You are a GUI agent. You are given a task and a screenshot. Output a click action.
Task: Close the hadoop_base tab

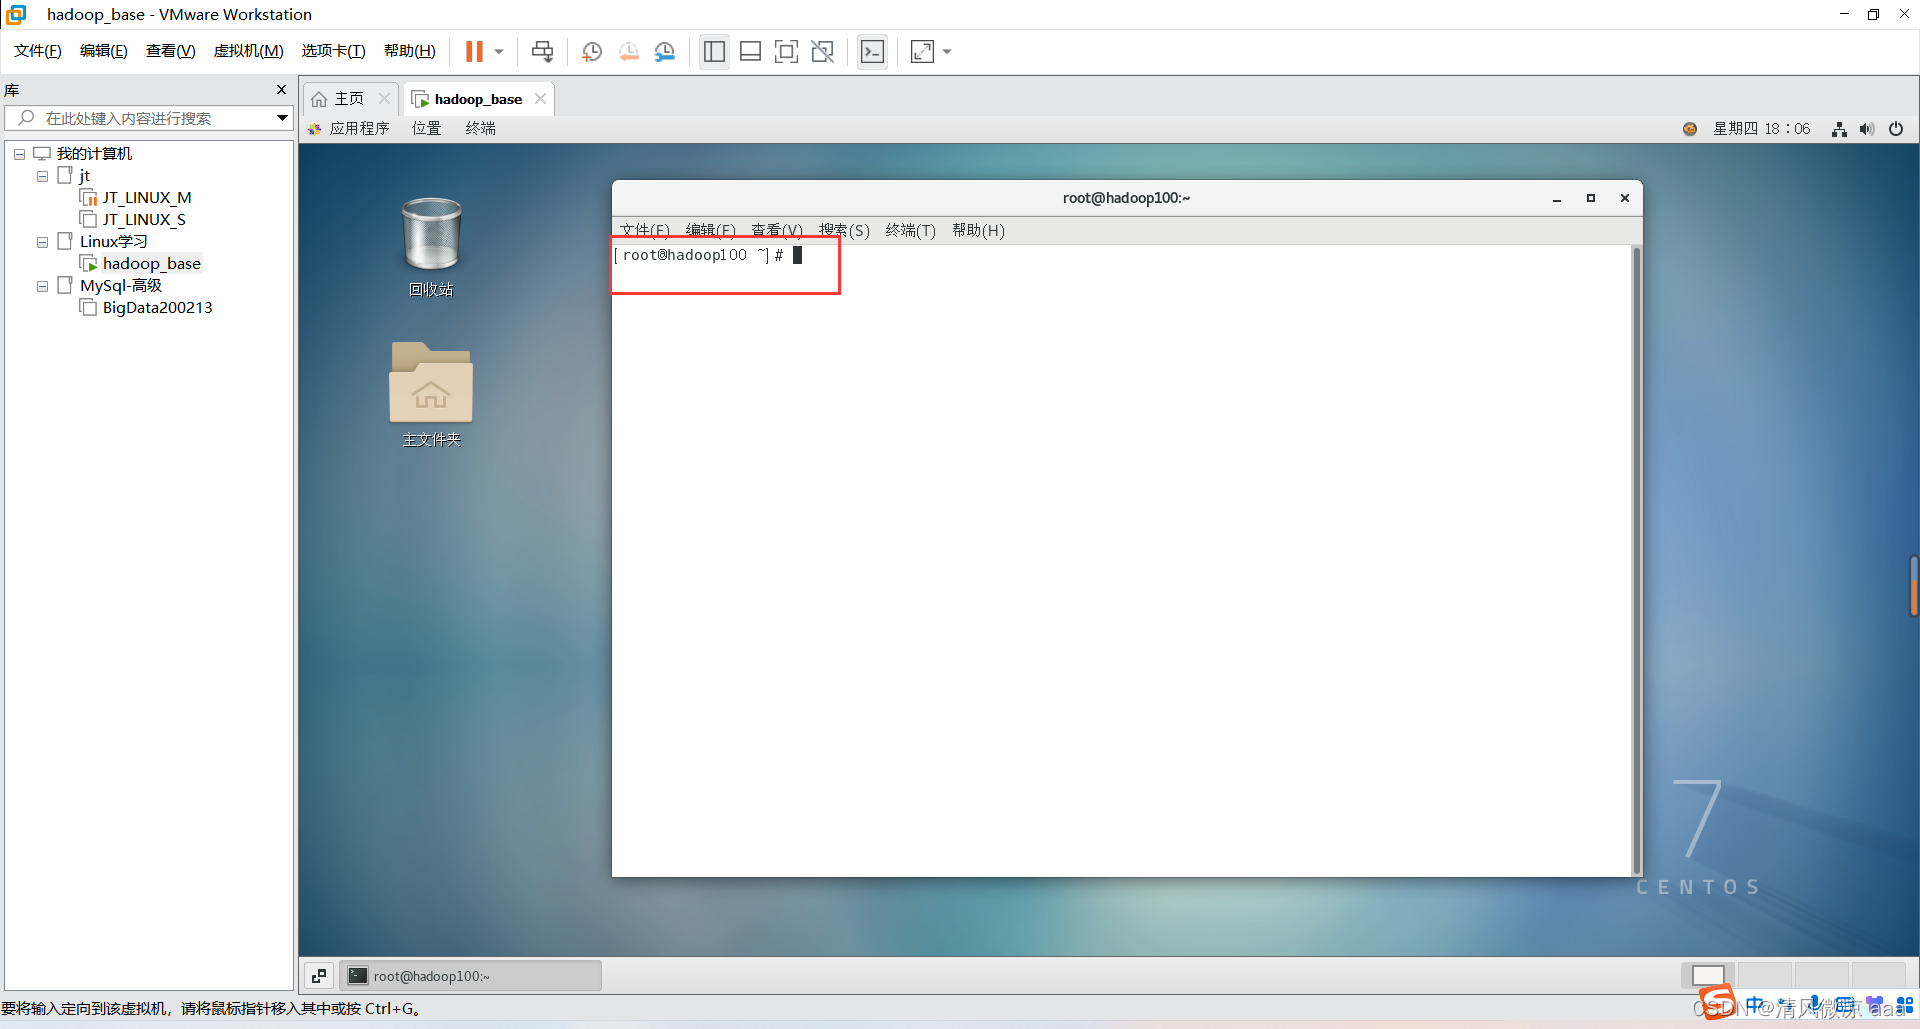coord(540,99)
